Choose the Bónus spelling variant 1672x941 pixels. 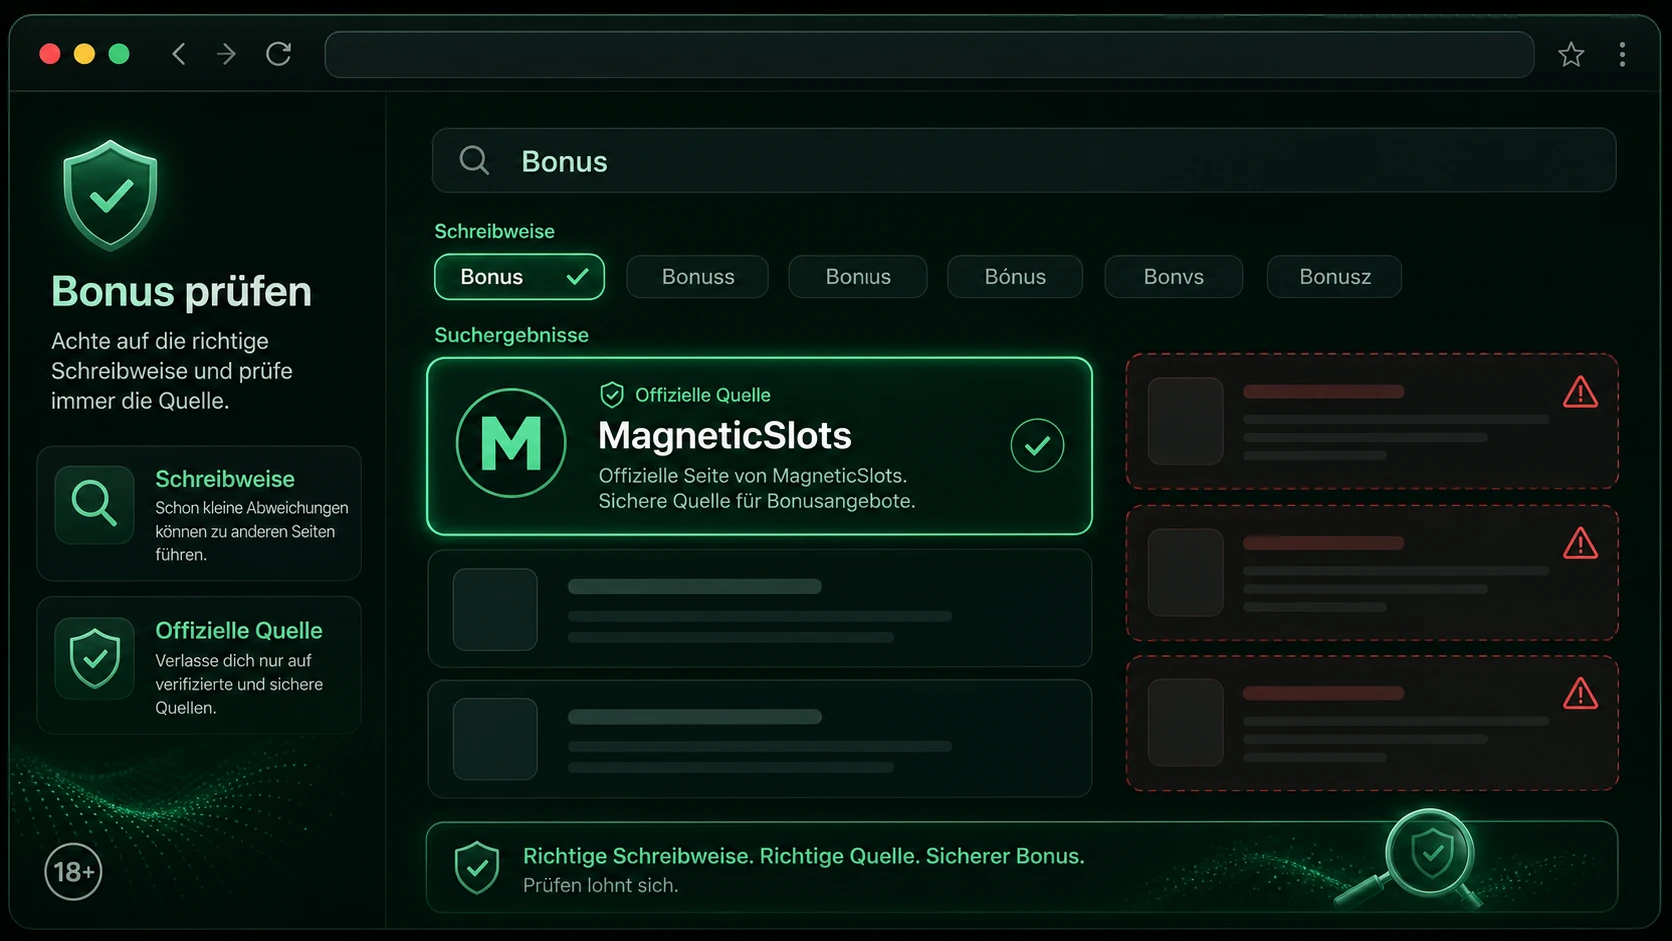tap(1014, 277)
